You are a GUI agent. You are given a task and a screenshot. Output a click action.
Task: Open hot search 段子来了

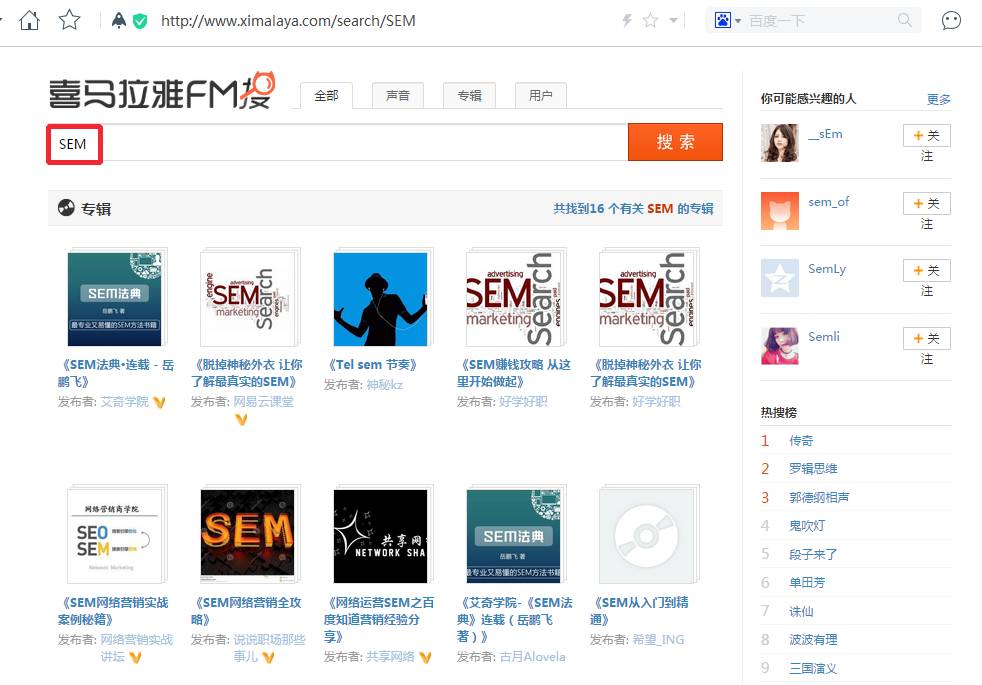813,555
